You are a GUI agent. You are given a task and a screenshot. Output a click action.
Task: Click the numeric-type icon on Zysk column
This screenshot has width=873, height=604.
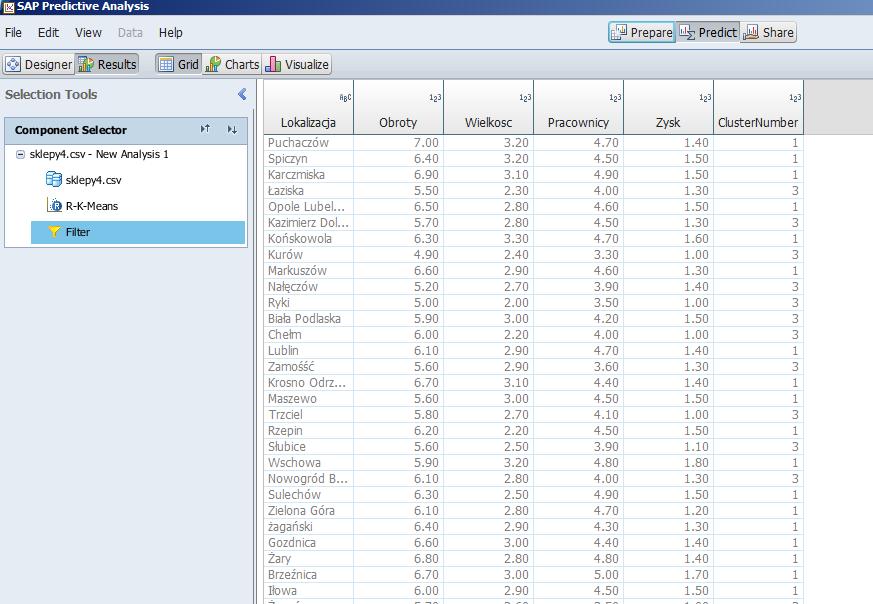click(x=705, y=98)
